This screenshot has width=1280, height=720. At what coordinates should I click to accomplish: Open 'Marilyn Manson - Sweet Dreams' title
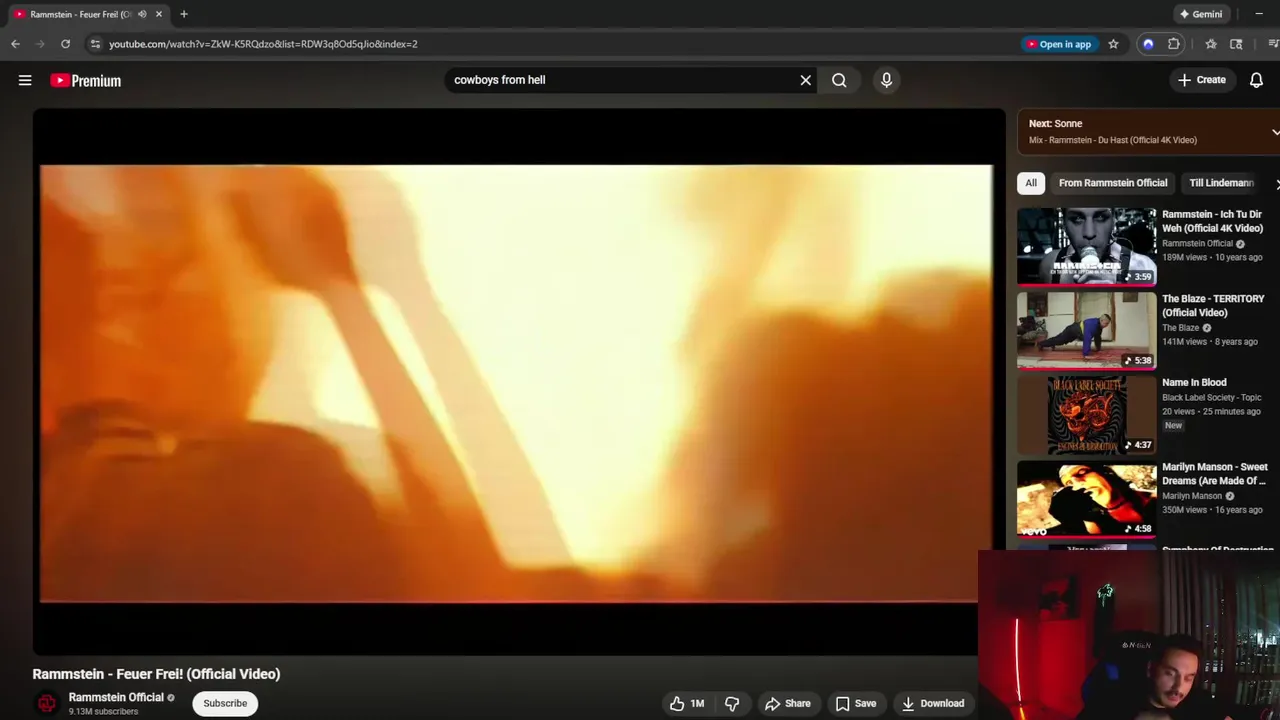pos(1215,474)
